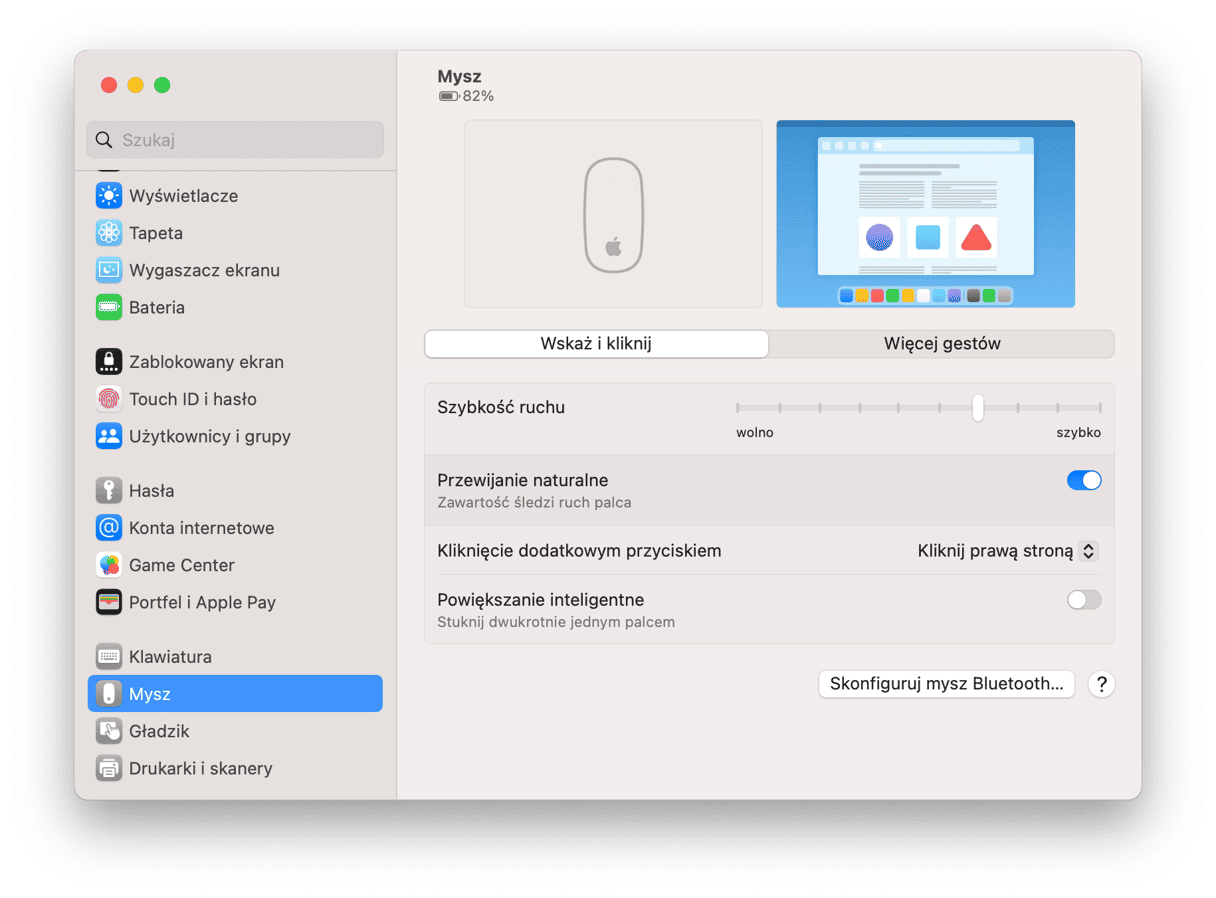Viewport: 1216px width, 898px height.
Task: Select the Tapeta flower icon
Action: pyautogui.click(x=108, y=233)
